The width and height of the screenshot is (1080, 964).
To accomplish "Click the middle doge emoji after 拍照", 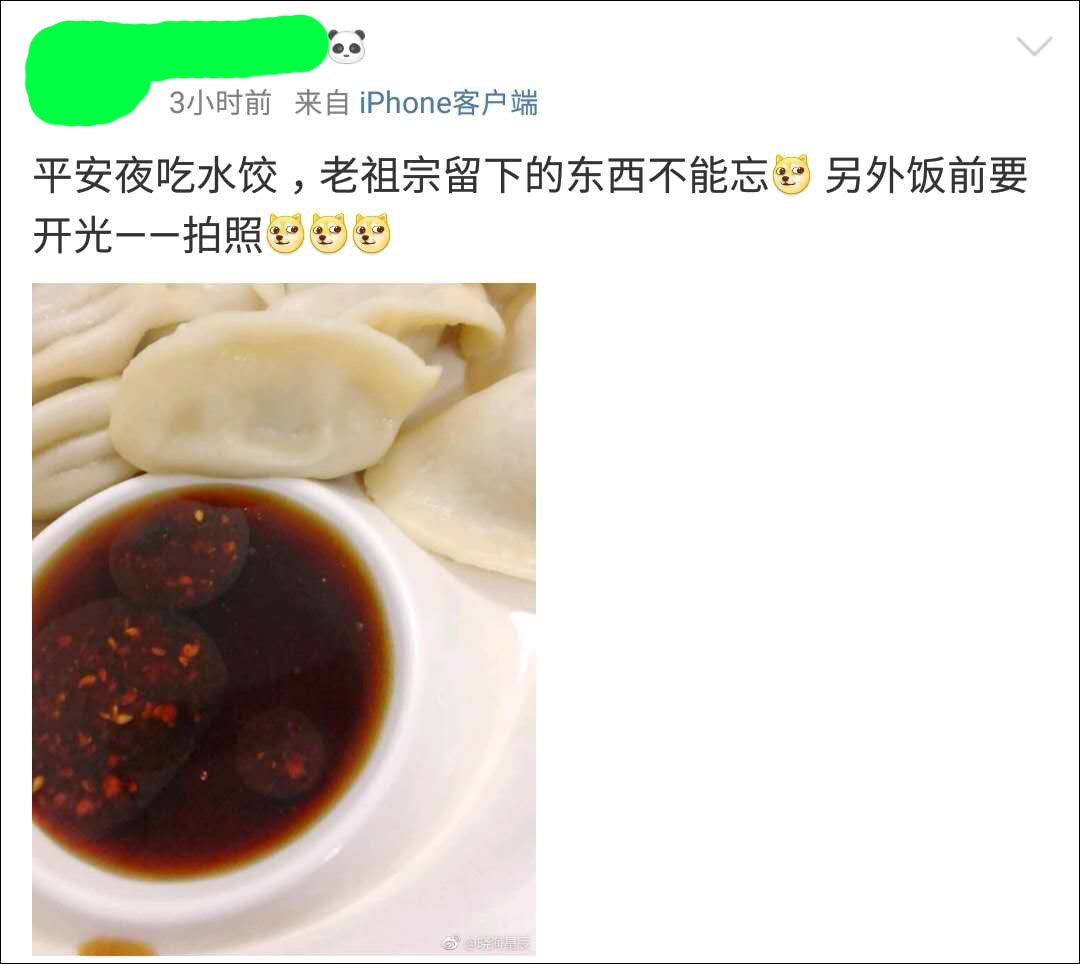I will click(x=329, y=233).
